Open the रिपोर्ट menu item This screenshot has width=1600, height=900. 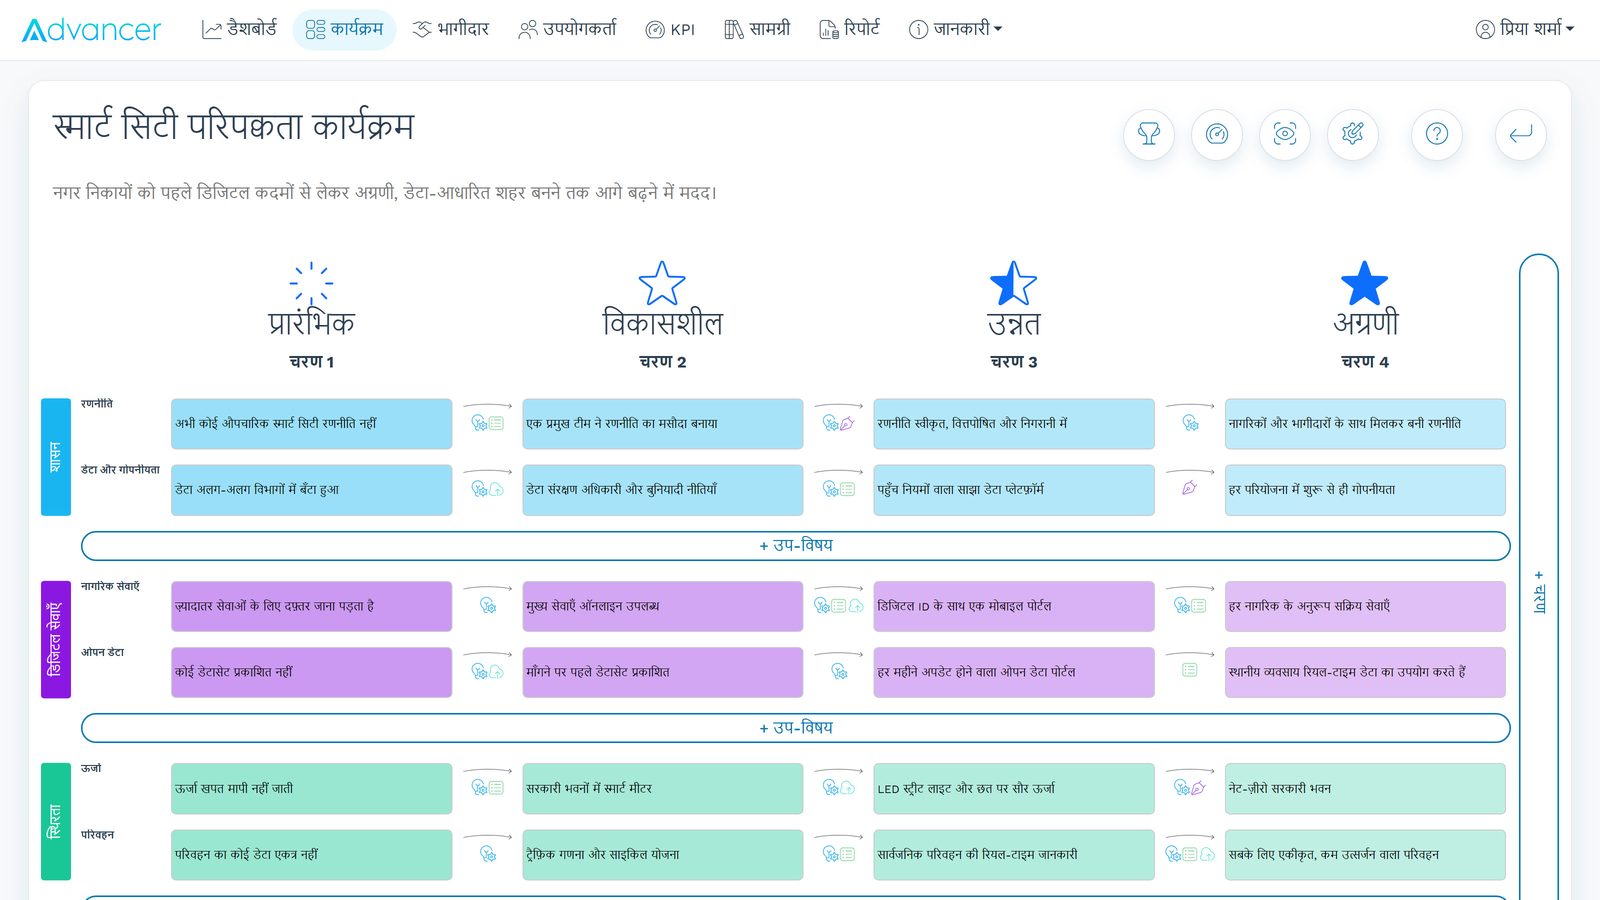coord(849,29)
